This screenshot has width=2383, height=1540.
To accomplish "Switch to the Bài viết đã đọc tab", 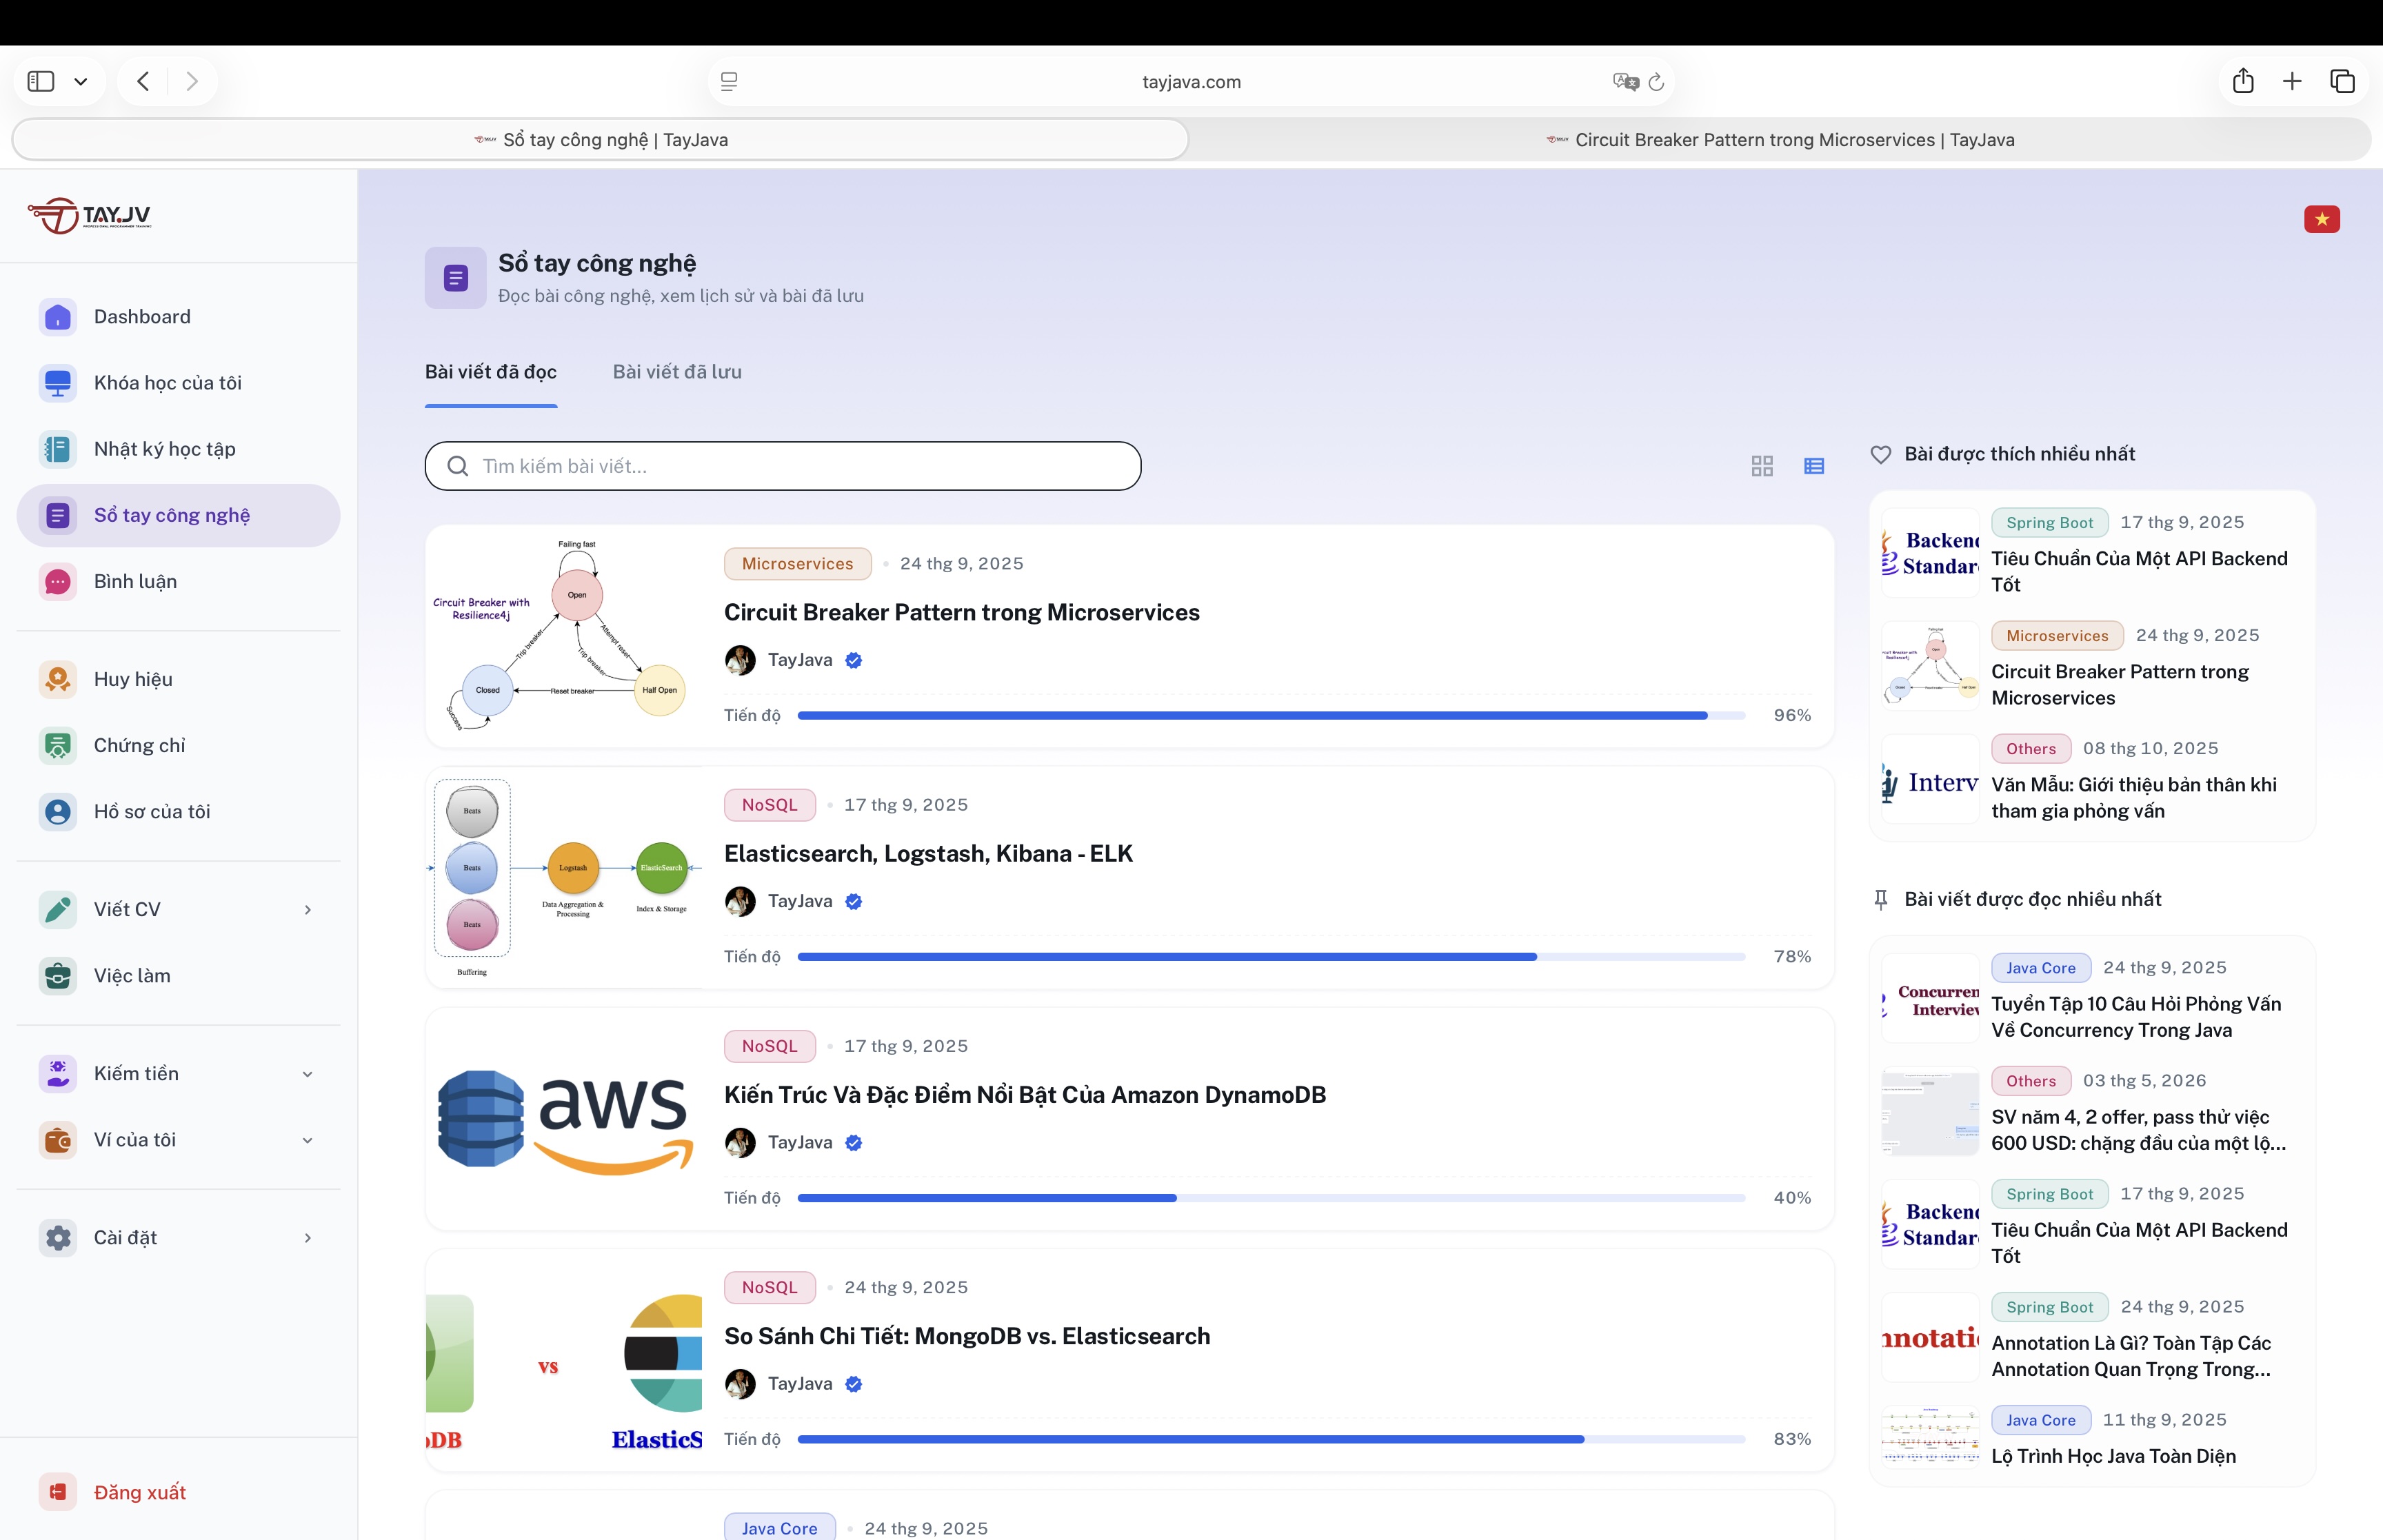I will [x=491, y=372].
